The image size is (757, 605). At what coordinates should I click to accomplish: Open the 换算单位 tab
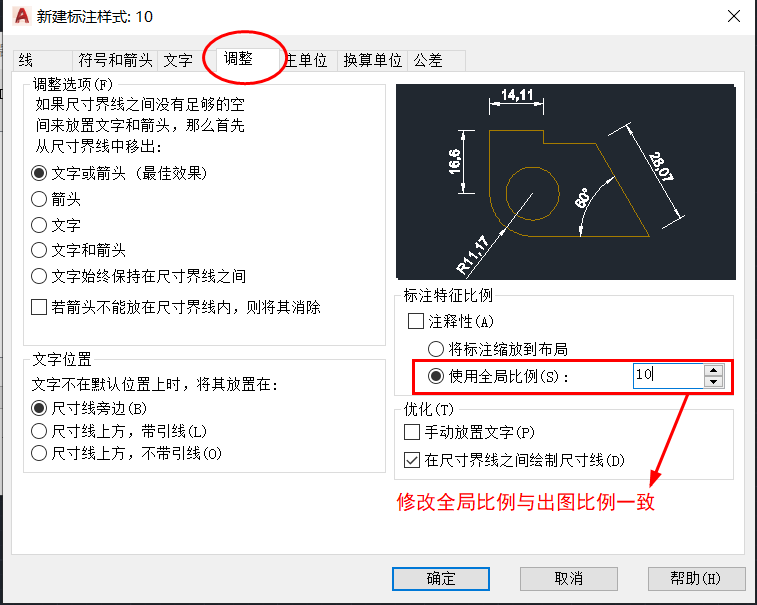[x=372, y=60]
